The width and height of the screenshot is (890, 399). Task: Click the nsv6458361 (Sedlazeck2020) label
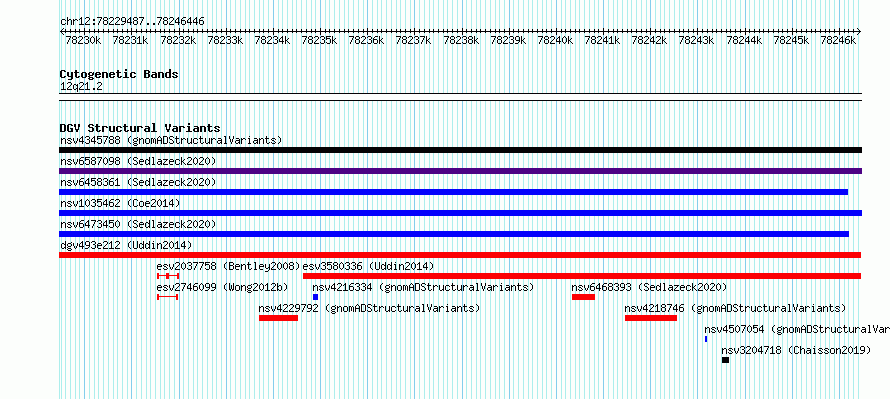[138, 182]
